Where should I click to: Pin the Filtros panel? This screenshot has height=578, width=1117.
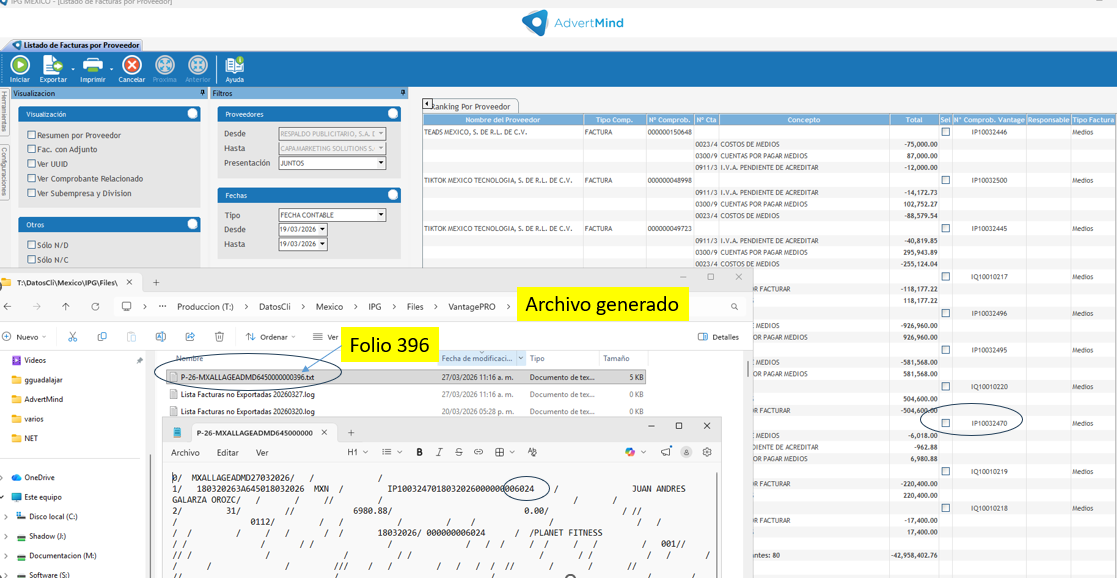coord(402,93)
